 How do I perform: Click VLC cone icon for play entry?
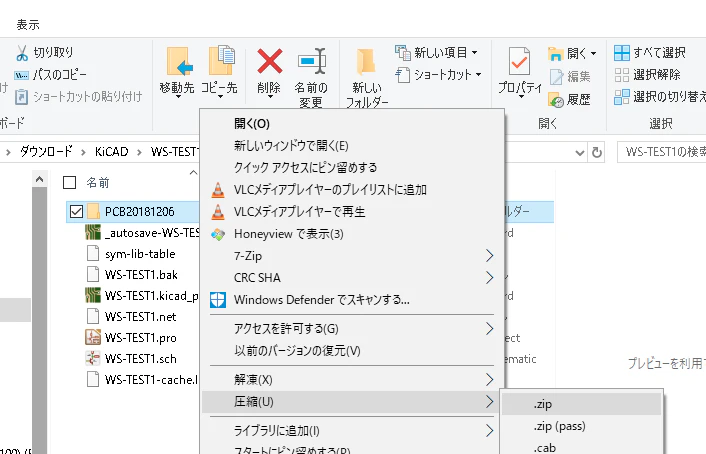218,212
